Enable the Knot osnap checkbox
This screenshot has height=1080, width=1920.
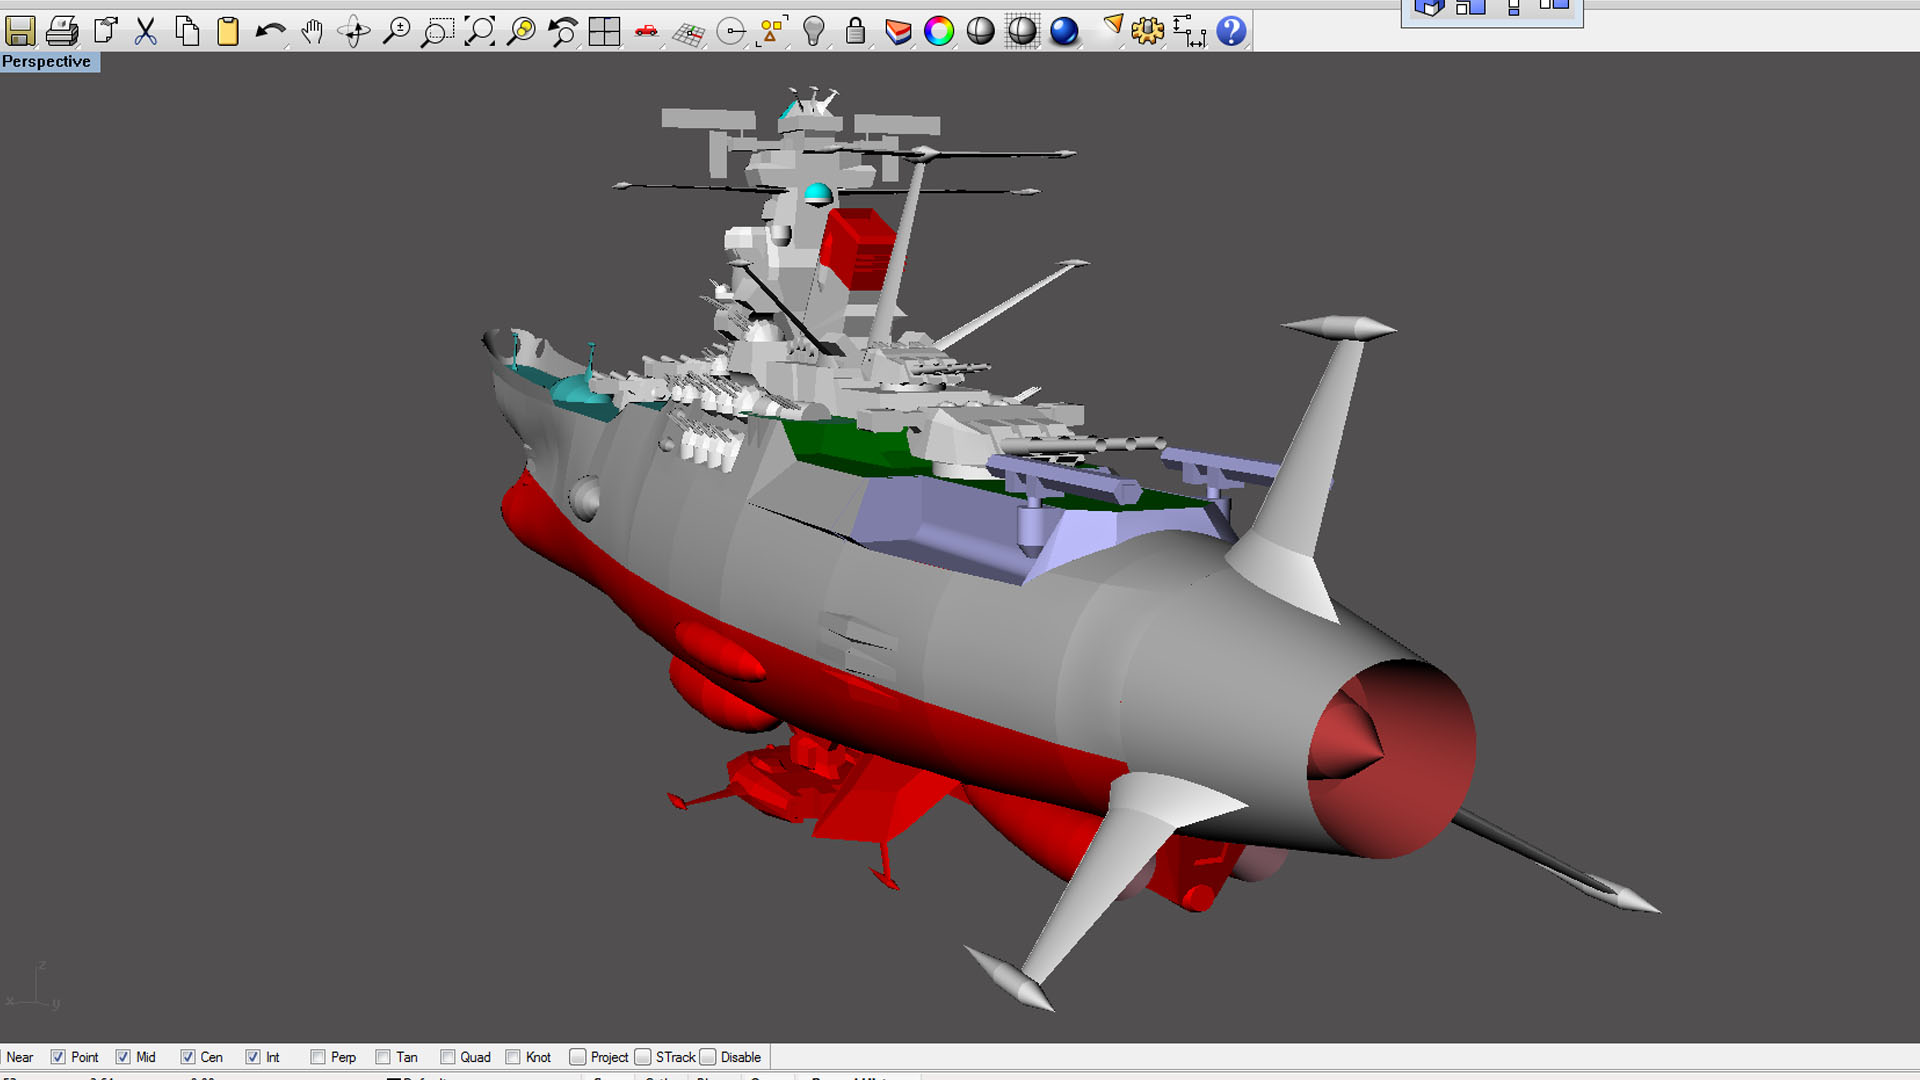513,1057
